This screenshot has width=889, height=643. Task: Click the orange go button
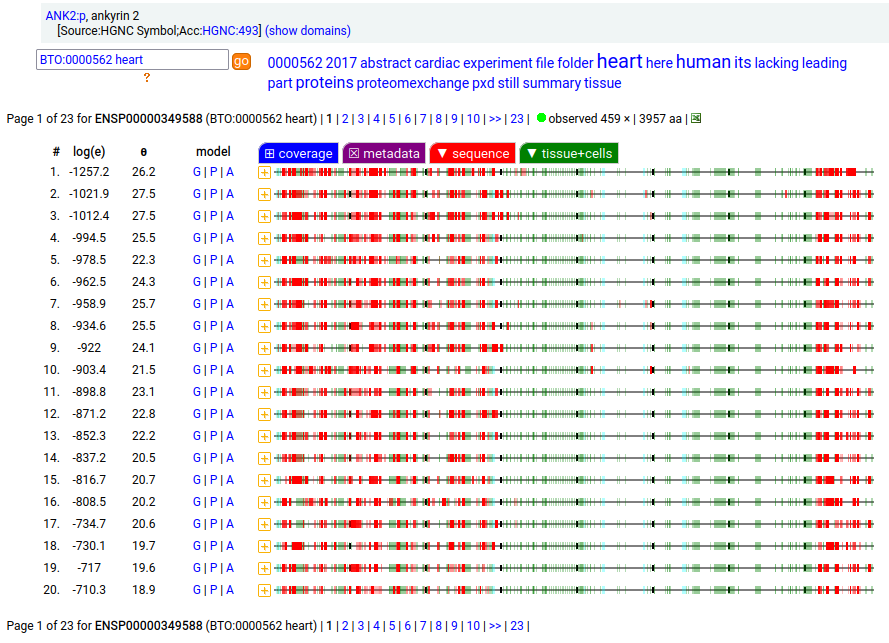[242, 61]
